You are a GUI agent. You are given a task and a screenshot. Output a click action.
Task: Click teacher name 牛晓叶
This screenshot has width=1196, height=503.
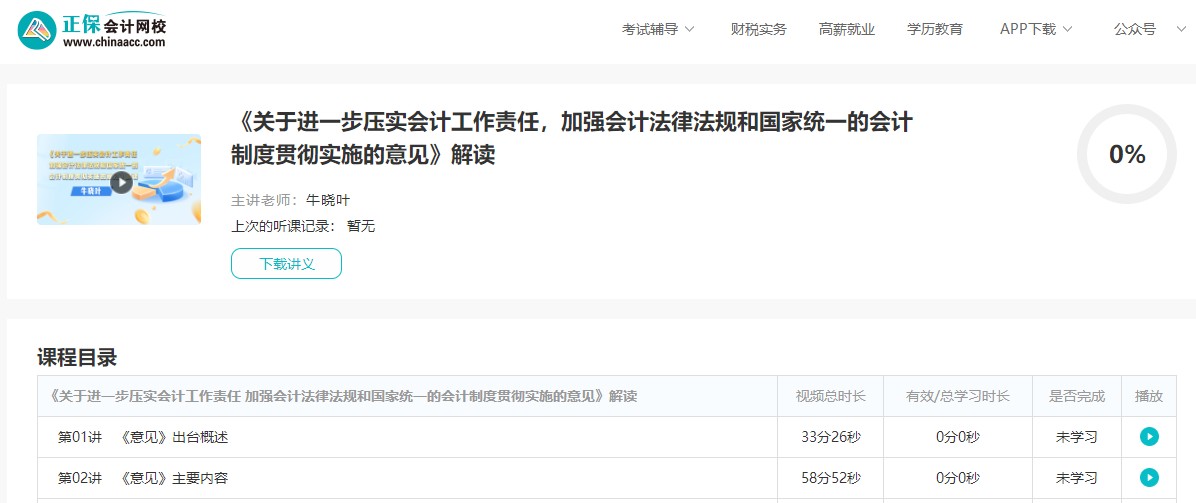click(327, 201)
